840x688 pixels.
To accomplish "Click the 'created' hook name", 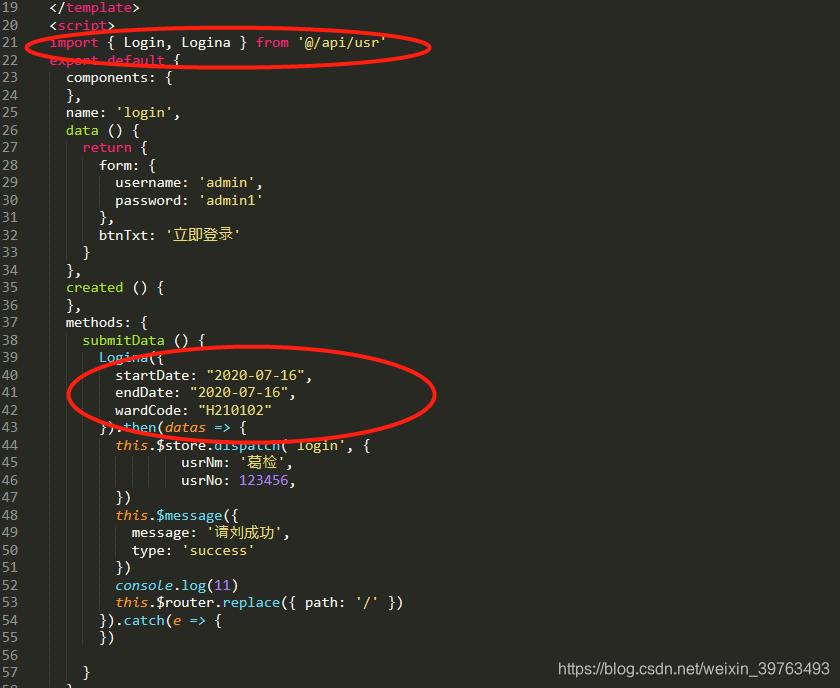I will (x=94, y=287).
